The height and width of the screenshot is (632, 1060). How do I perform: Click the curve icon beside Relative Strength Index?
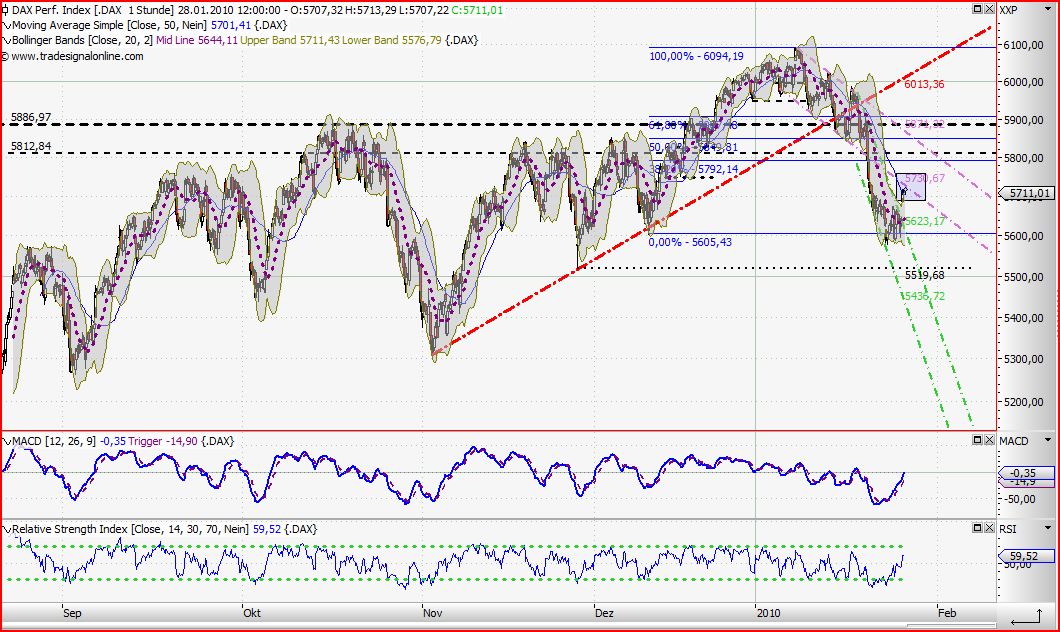tap(8, 529)
